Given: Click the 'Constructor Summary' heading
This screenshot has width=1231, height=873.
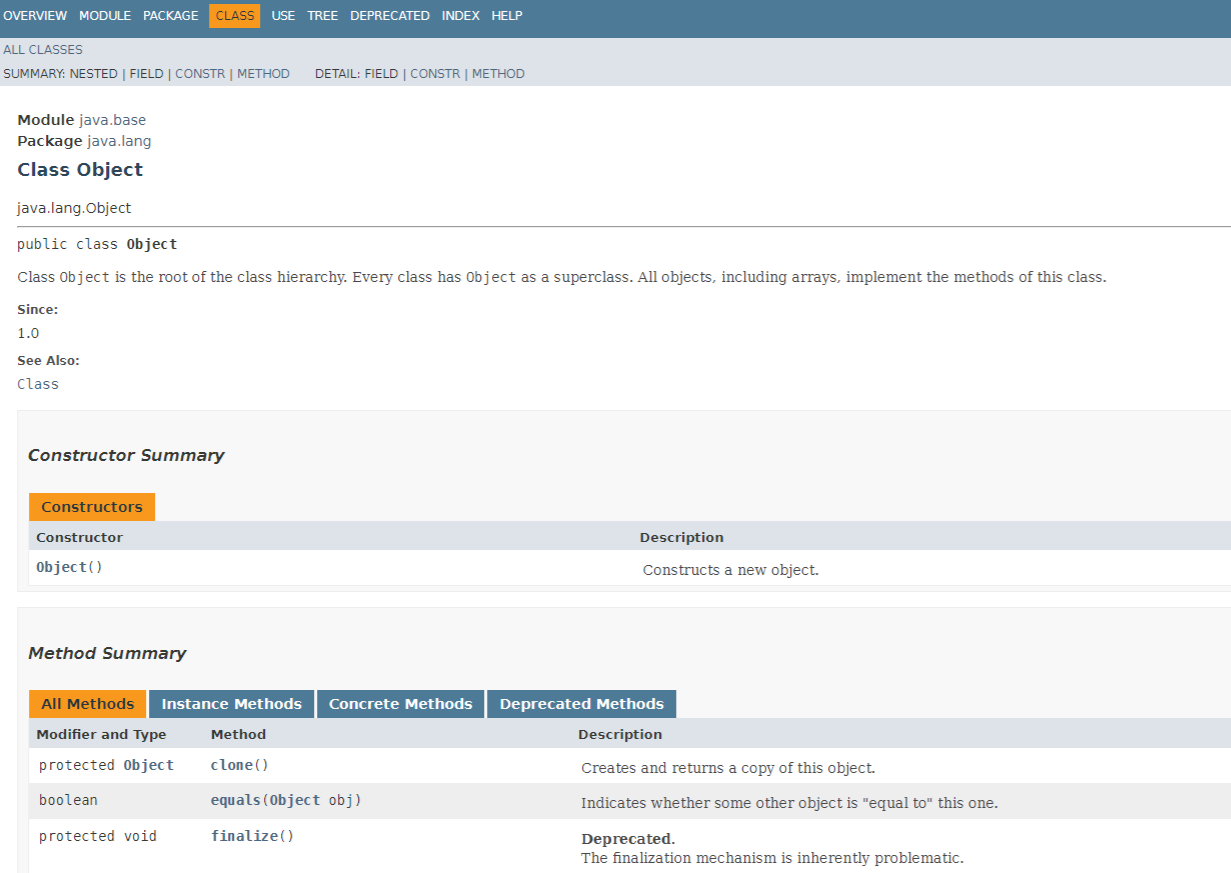Looking at the screenshot, I should tap(126, 455).
